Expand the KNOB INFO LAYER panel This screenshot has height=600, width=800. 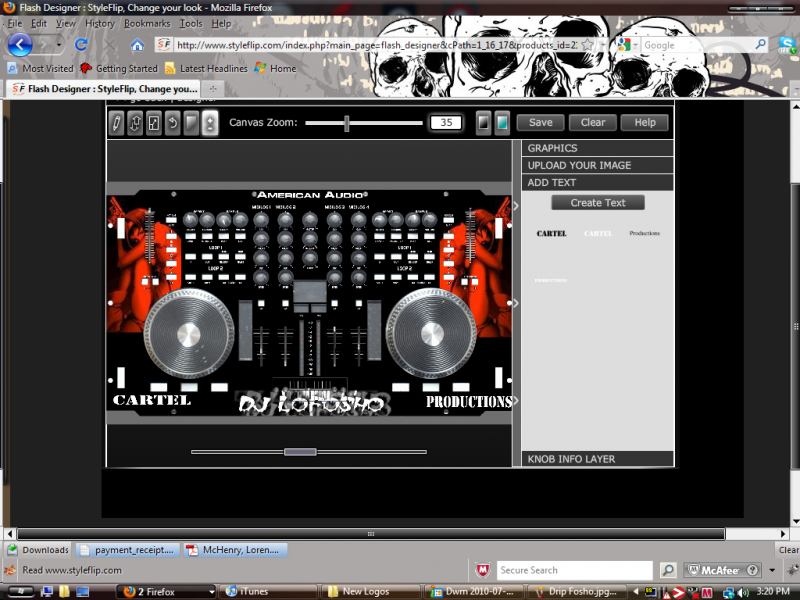point(597,459)
